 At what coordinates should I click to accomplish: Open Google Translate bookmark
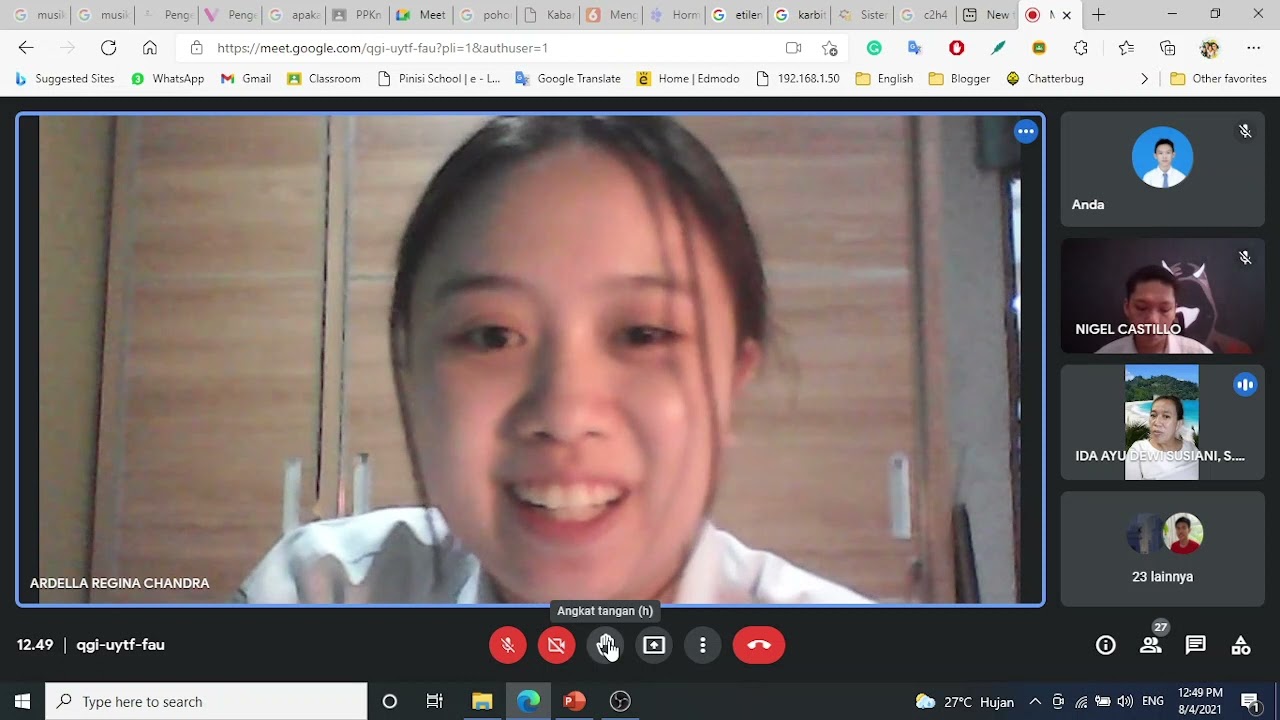568,78
